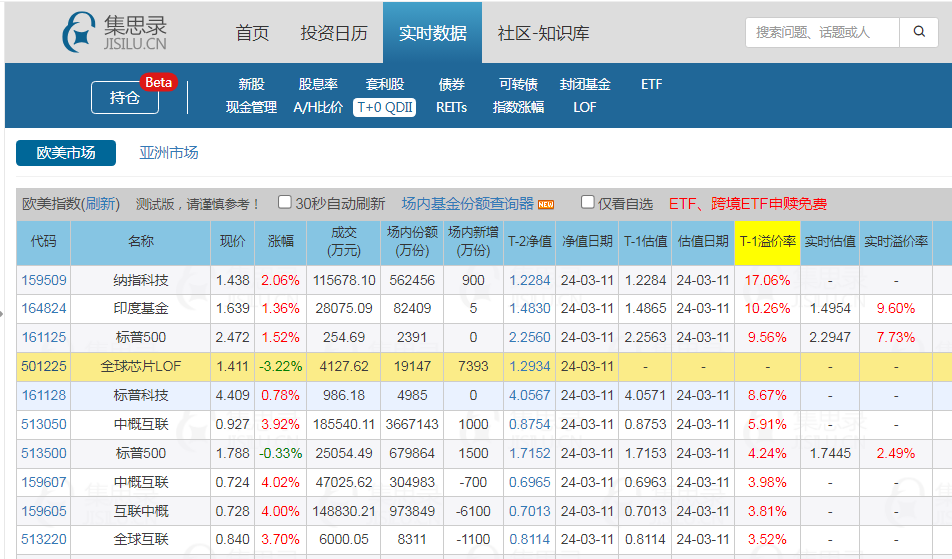This screenshot has width=952, height=559.
Task: Click the NEW badge beside 场内基金份额查询器
Action: click(x=546, y=204)
